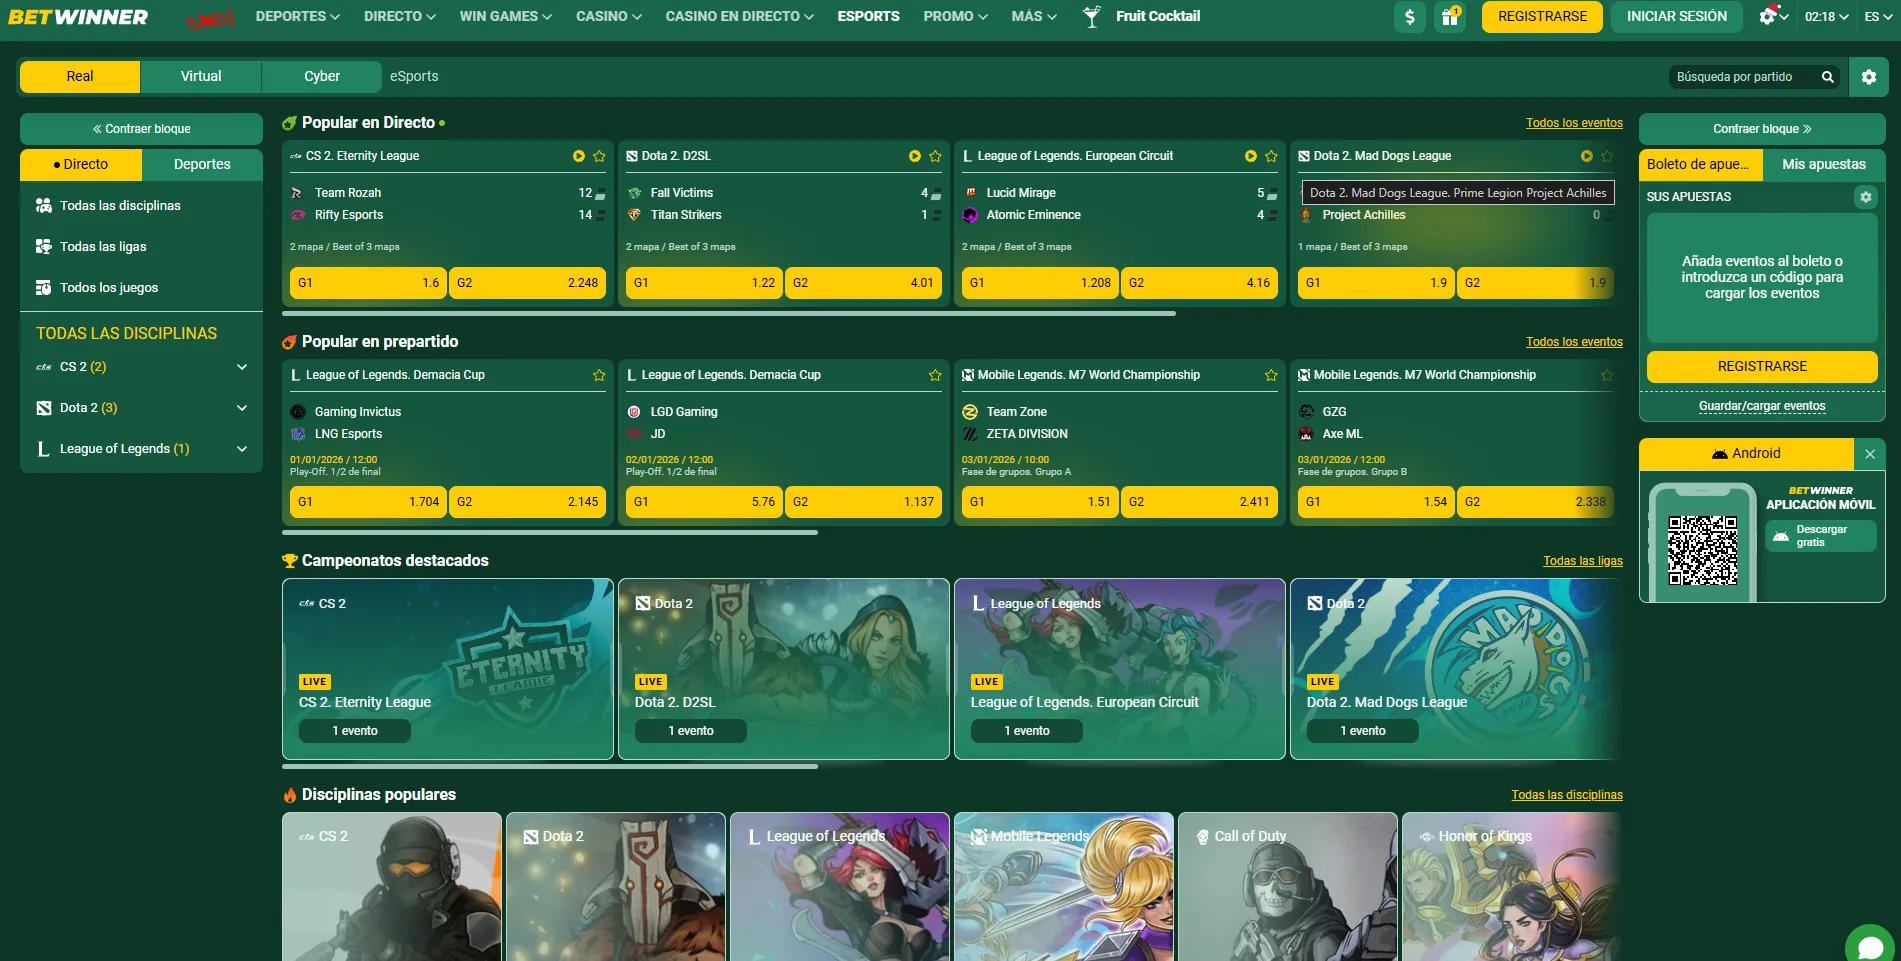Click the BetWinner logo

click(x=78, y=17)
